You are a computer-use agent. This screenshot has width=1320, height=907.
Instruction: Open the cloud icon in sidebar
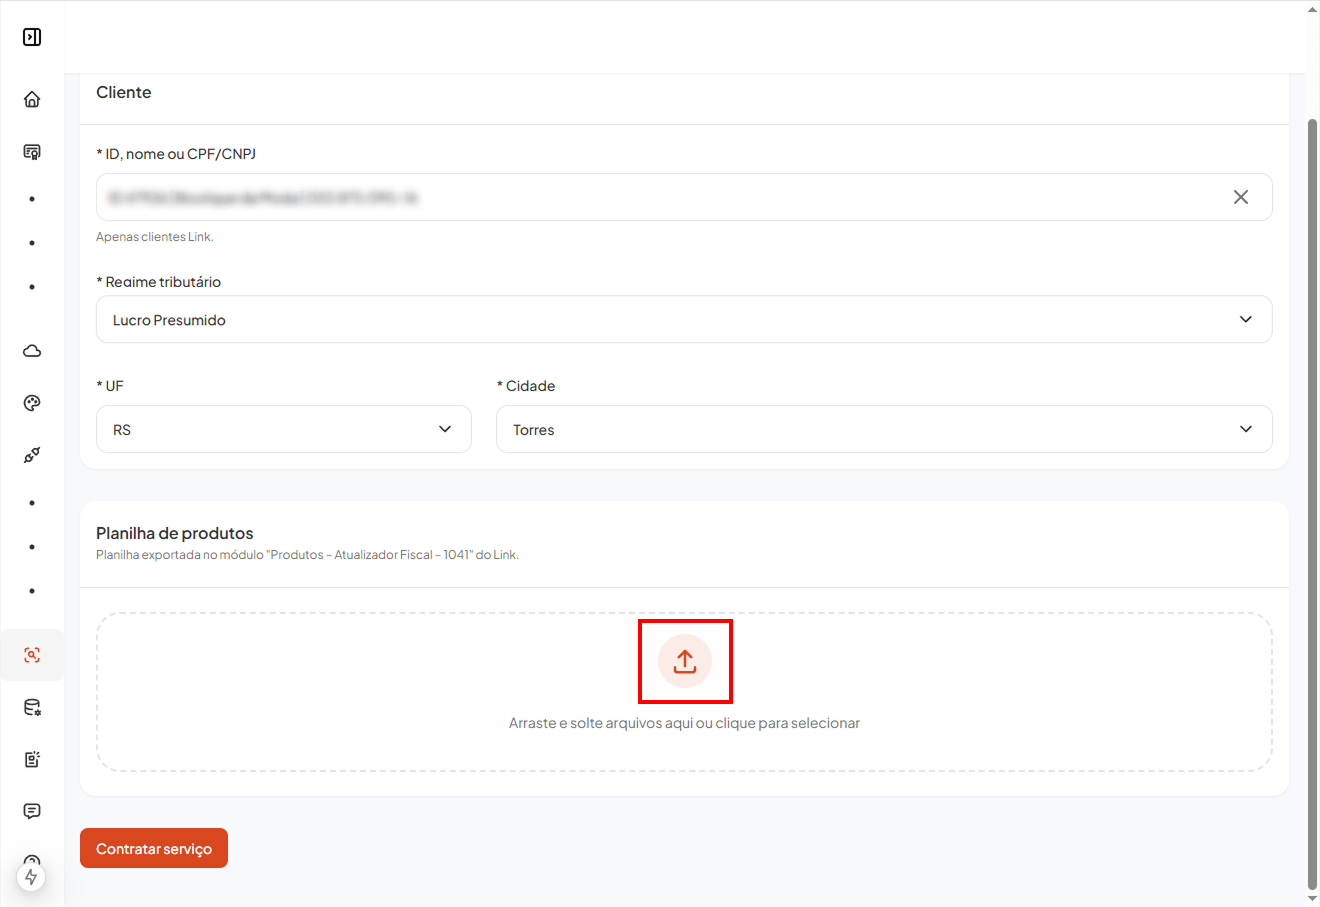point(32,351)
